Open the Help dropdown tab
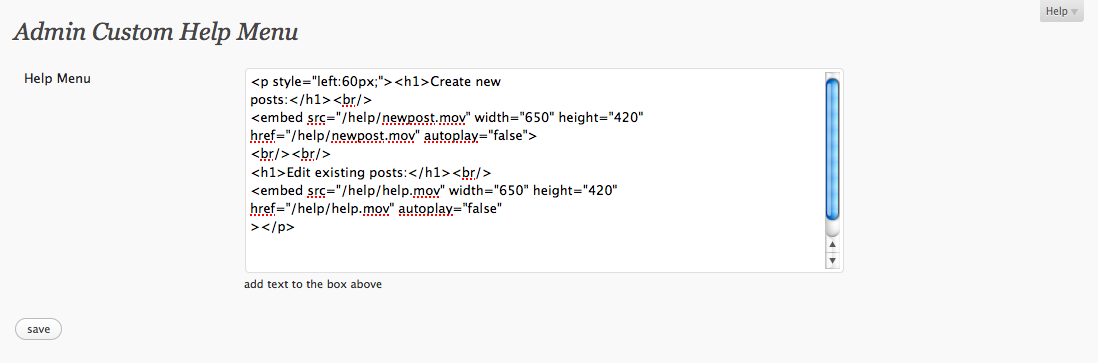The width and height of the screenshot is (1098, 363). point(1062,11)
